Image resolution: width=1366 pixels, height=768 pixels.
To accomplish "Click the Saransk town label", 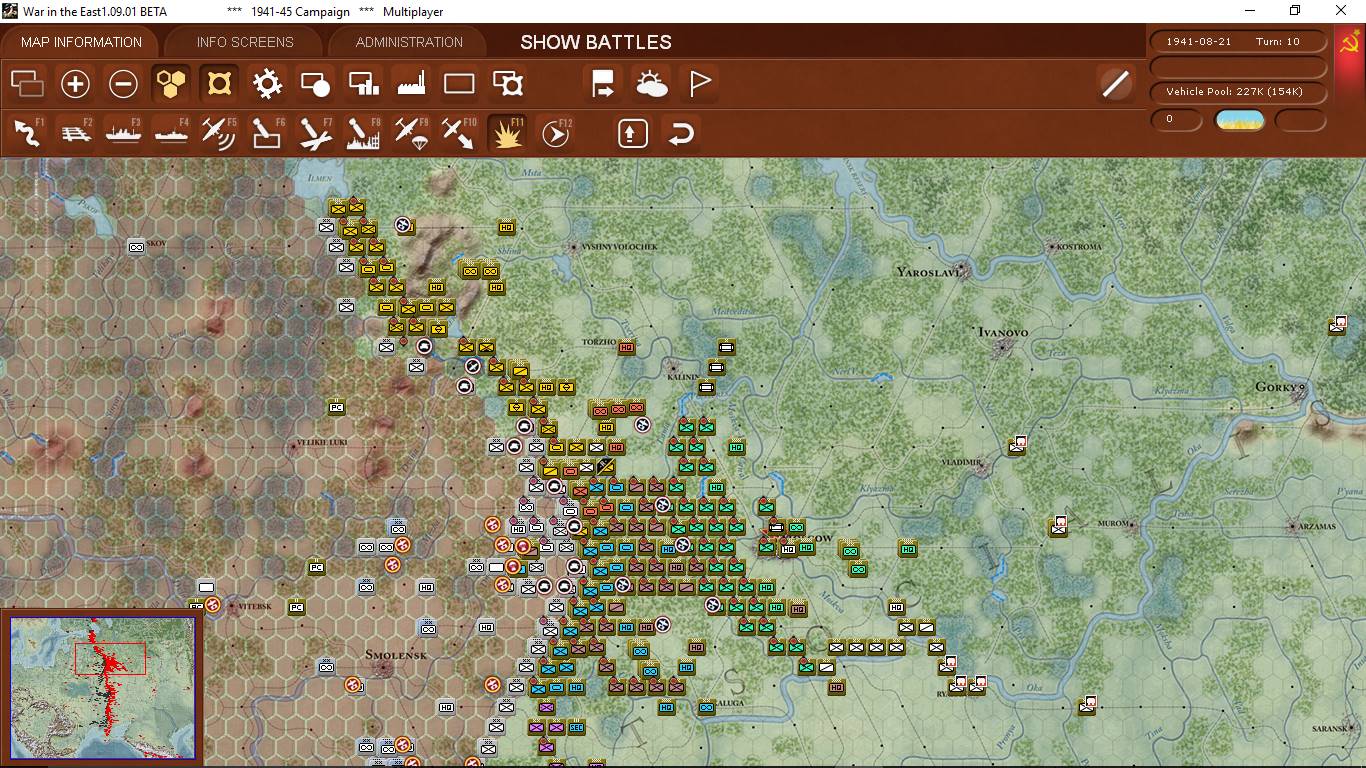I will pyautogui.click(x=1329, y=730).
